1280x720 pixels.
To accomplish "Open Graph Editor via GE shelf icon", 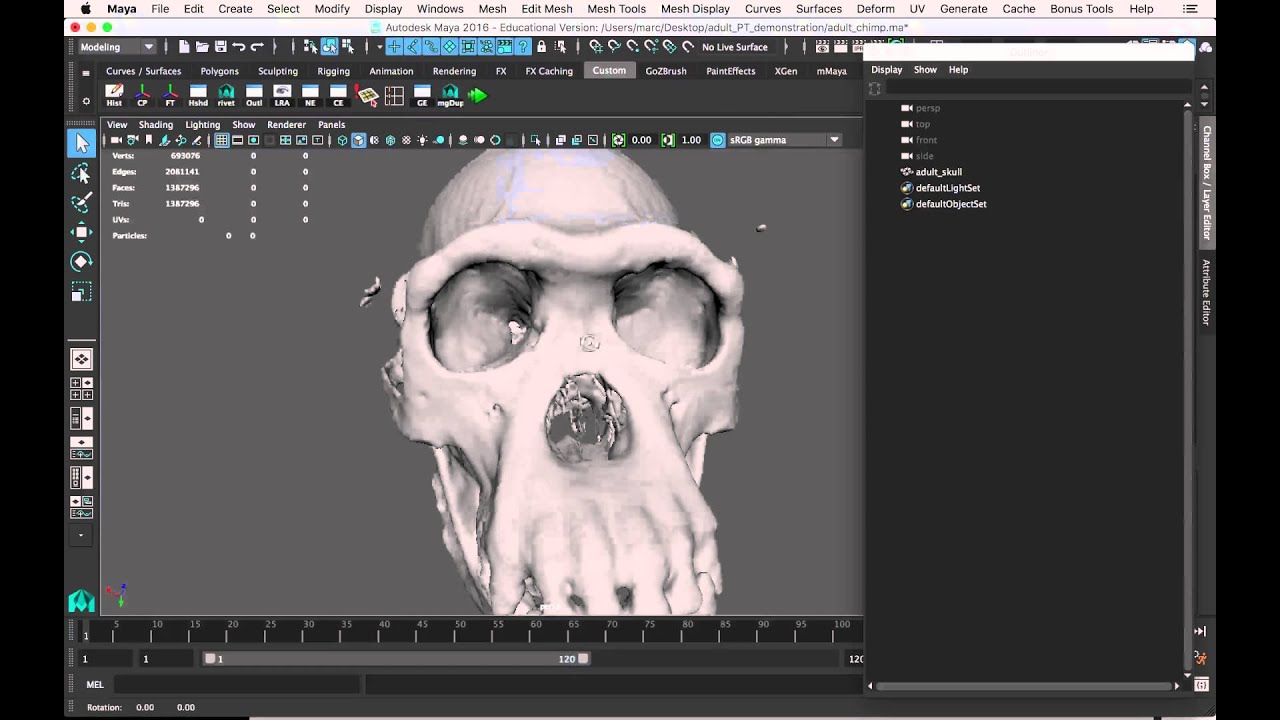I will coord(422,96).
